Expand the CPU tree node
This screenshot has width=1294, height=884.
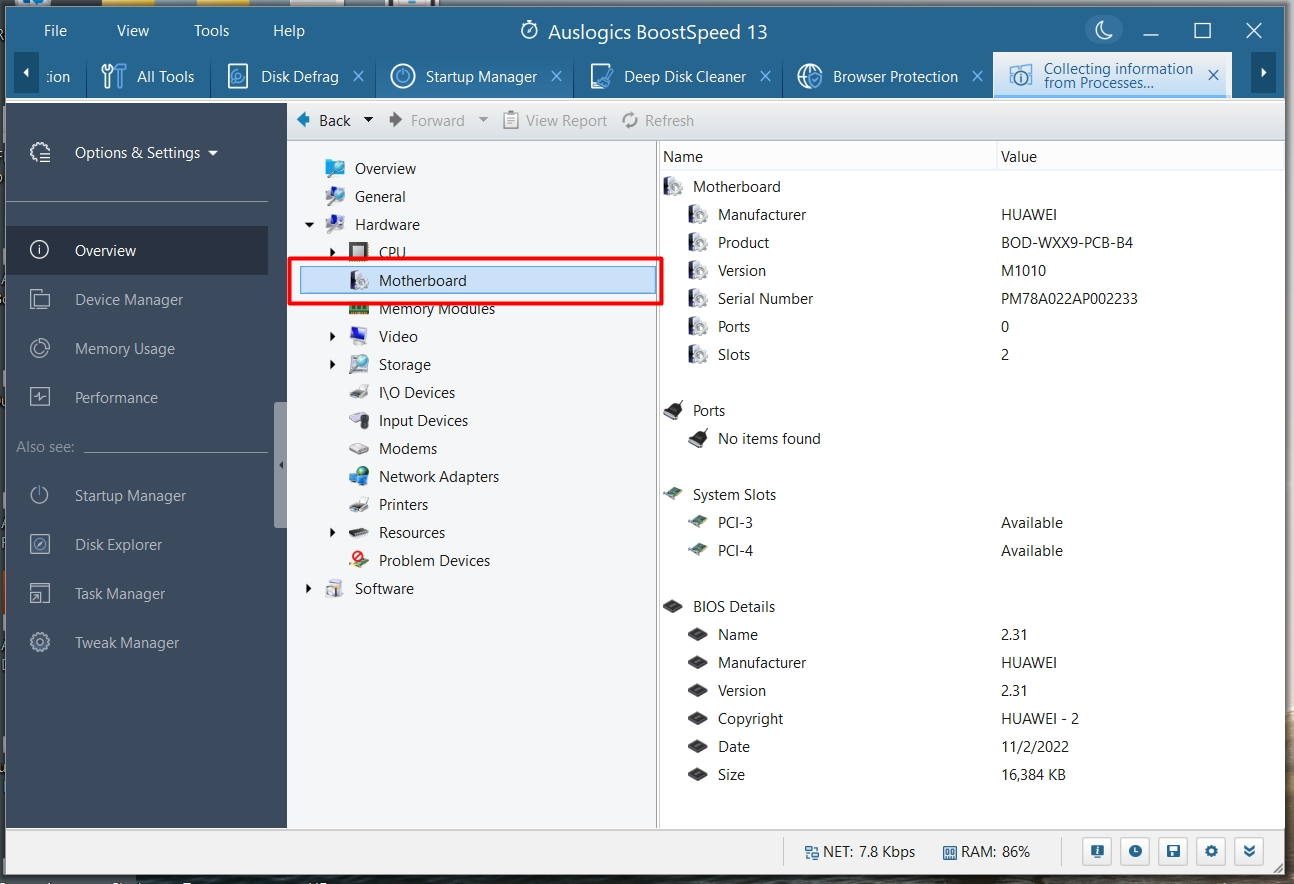click(x=333, y=253)
